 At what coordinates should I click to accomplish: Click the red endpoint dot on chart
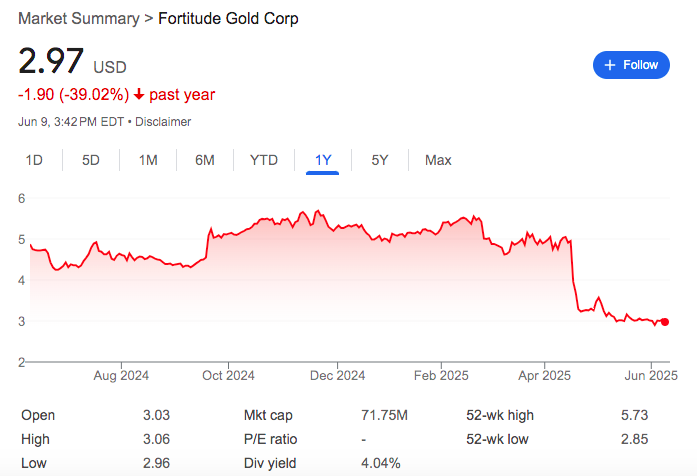(x=665, y=322)
